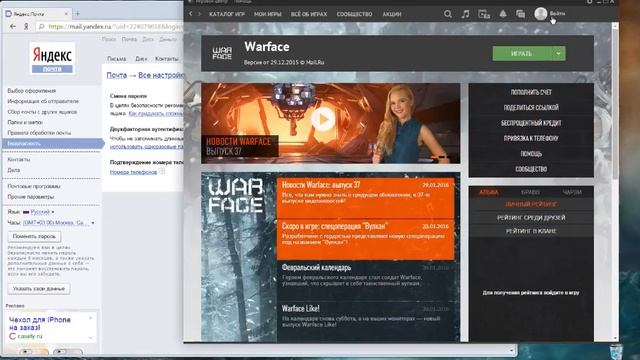Open a new browser tab

coord(78,13)
